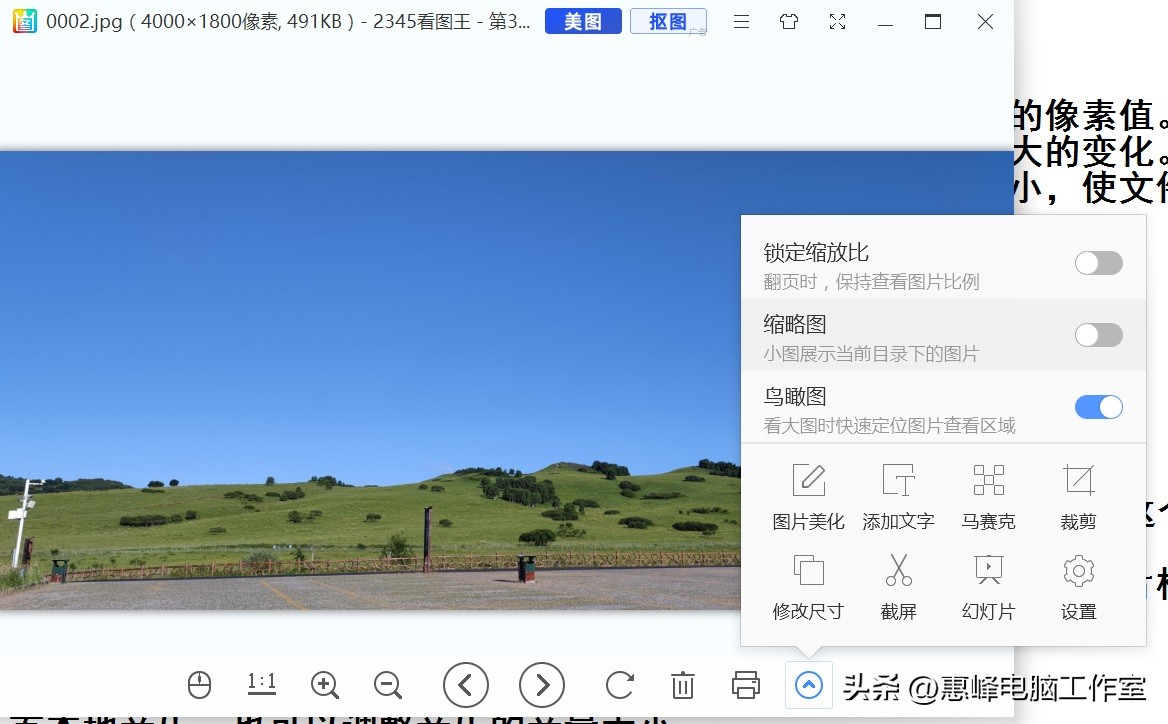Collapse the toolbar popup with up-arrow button

[x=807, y=685]
